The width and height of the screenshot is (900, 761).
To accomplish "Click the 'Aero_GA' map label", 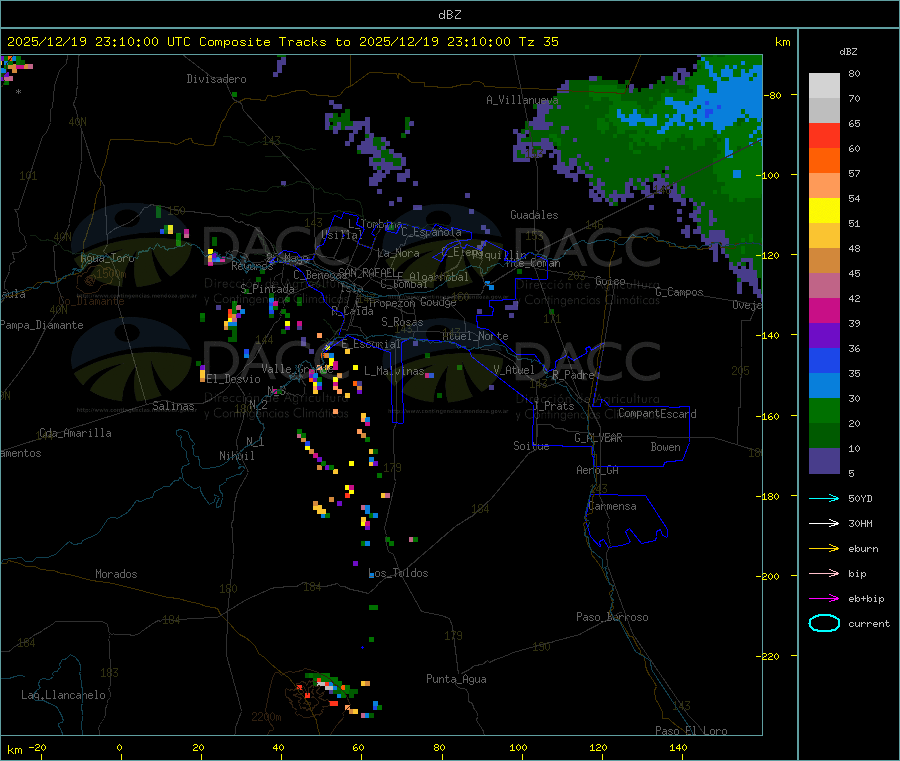I will tap(597, 470).
